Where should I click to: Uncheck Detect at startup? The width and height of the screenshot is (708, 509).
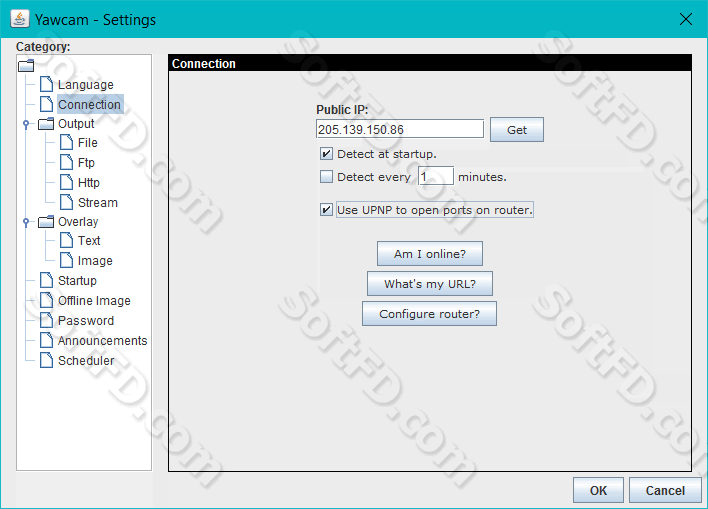coord(326,154)
